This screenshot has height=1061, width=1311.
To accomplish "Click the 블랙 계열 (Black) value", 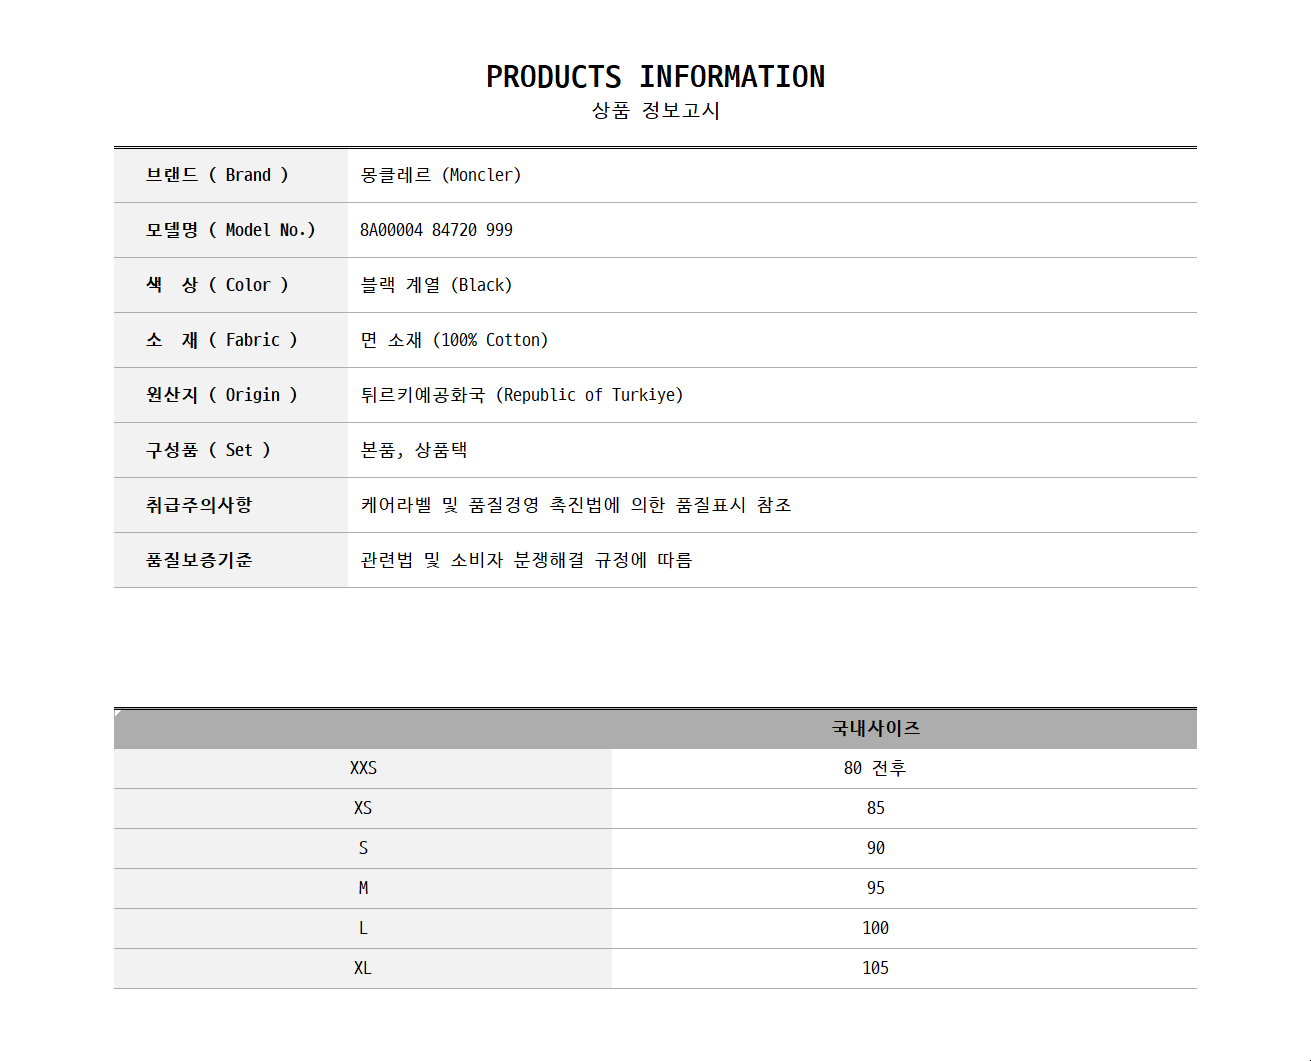I will (x=436, y=285).
